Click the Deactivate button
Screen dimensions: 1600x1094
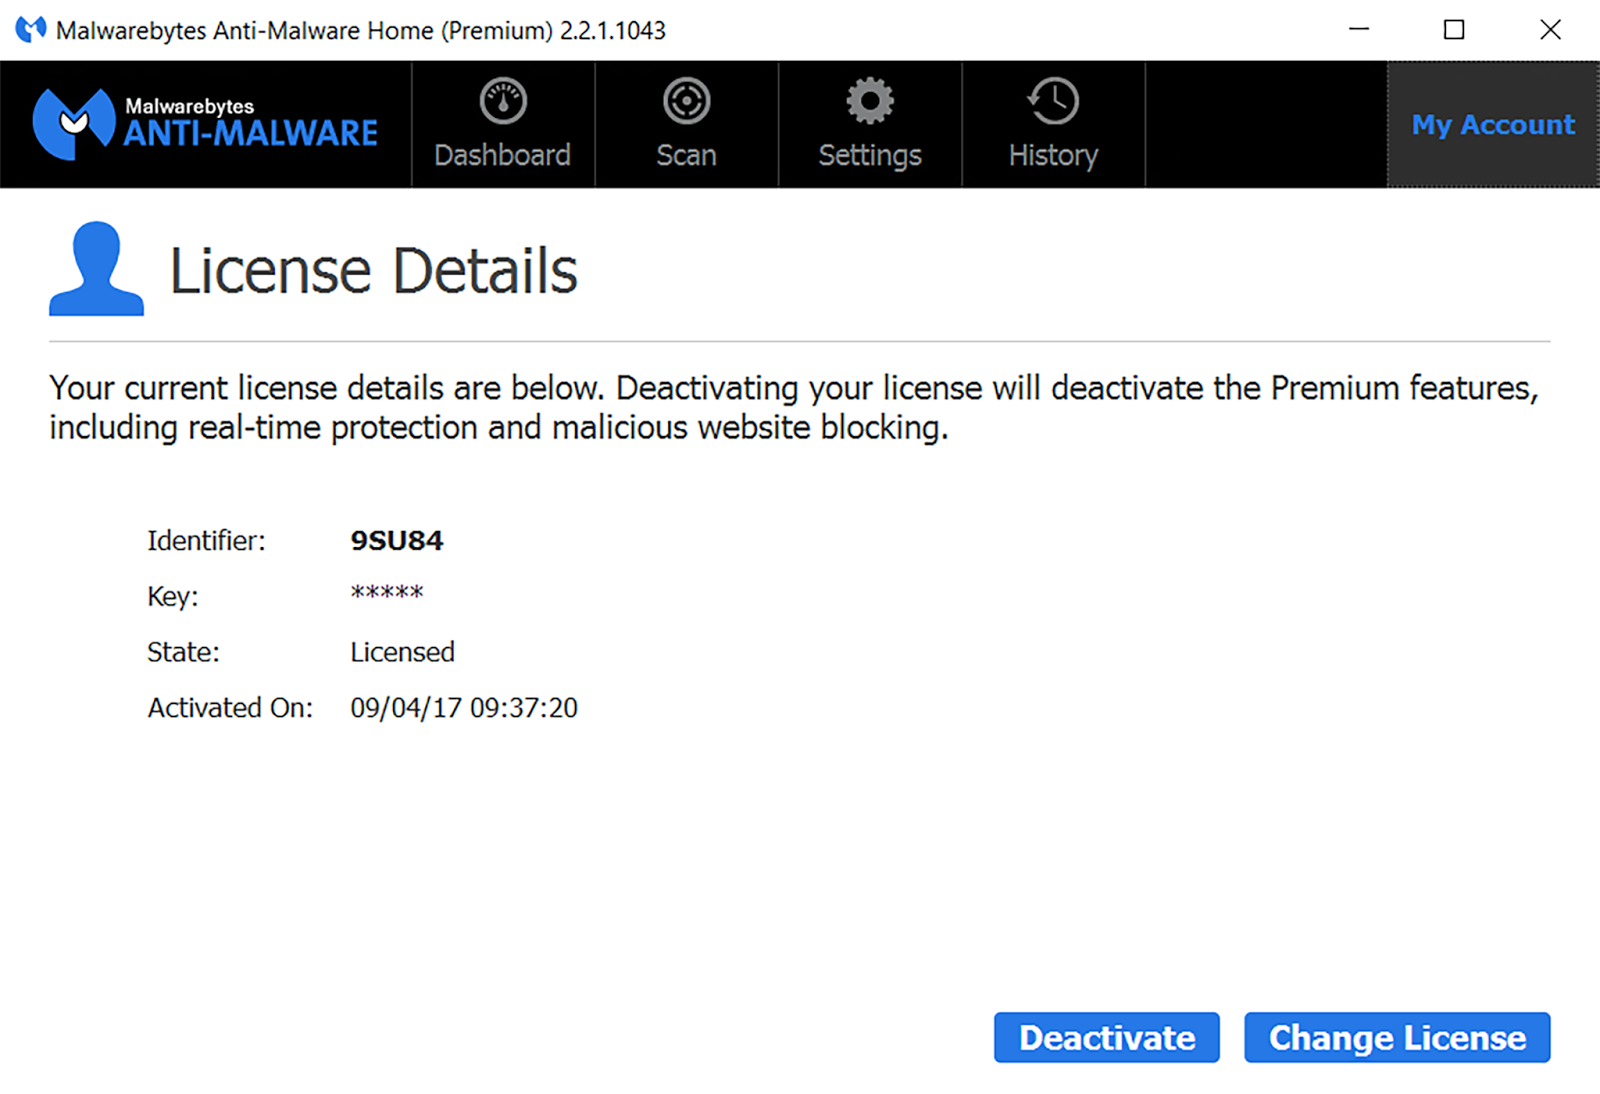pos(1107,1037)
